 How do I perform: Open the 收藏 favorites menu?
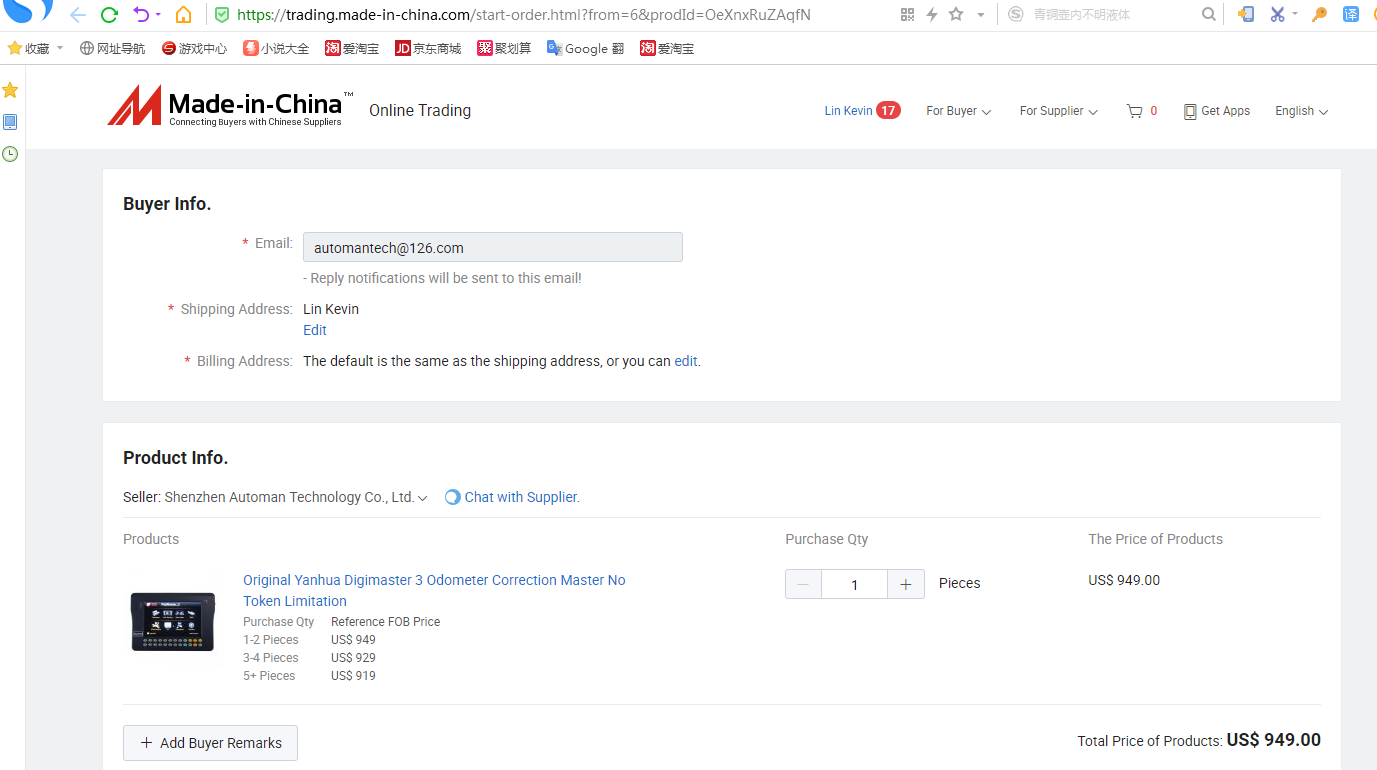point(35,48)
